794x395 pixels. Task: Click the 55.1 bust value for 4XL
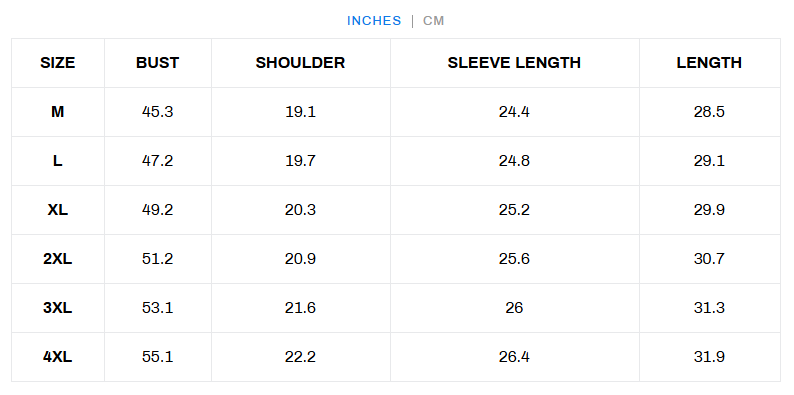click(157, 357)
